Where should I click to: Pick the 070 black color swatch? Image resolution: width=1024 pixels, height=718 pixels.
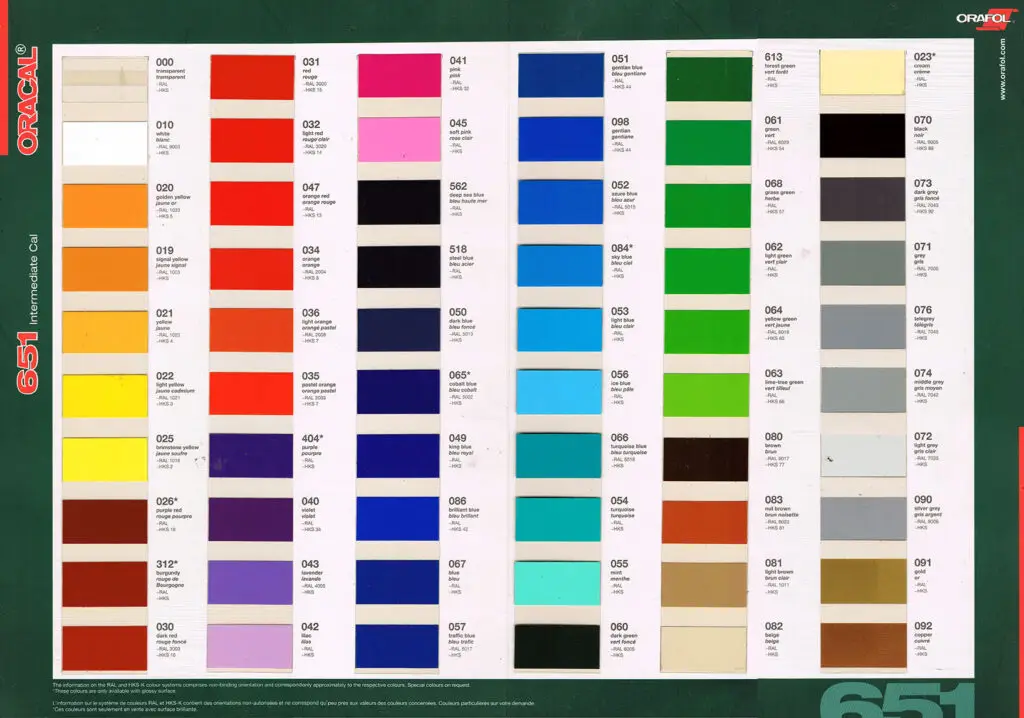[862, 135]
